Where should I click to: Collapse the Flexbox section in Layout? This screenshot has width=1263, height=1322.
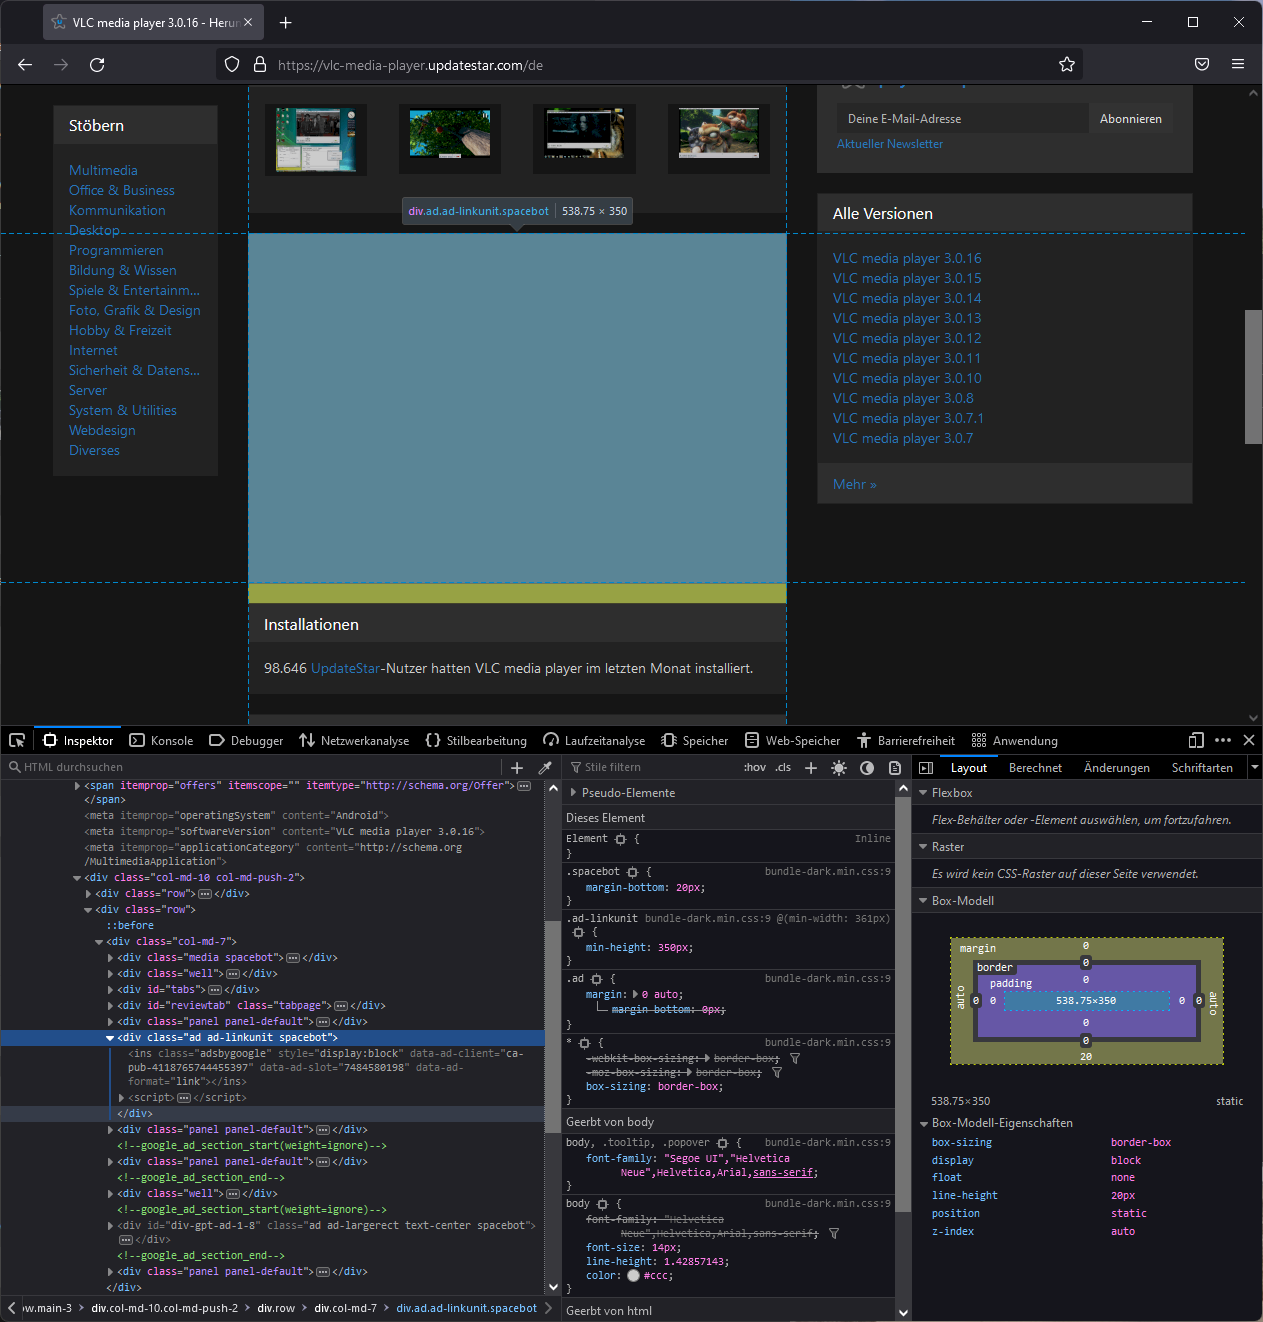pos(923,793)
